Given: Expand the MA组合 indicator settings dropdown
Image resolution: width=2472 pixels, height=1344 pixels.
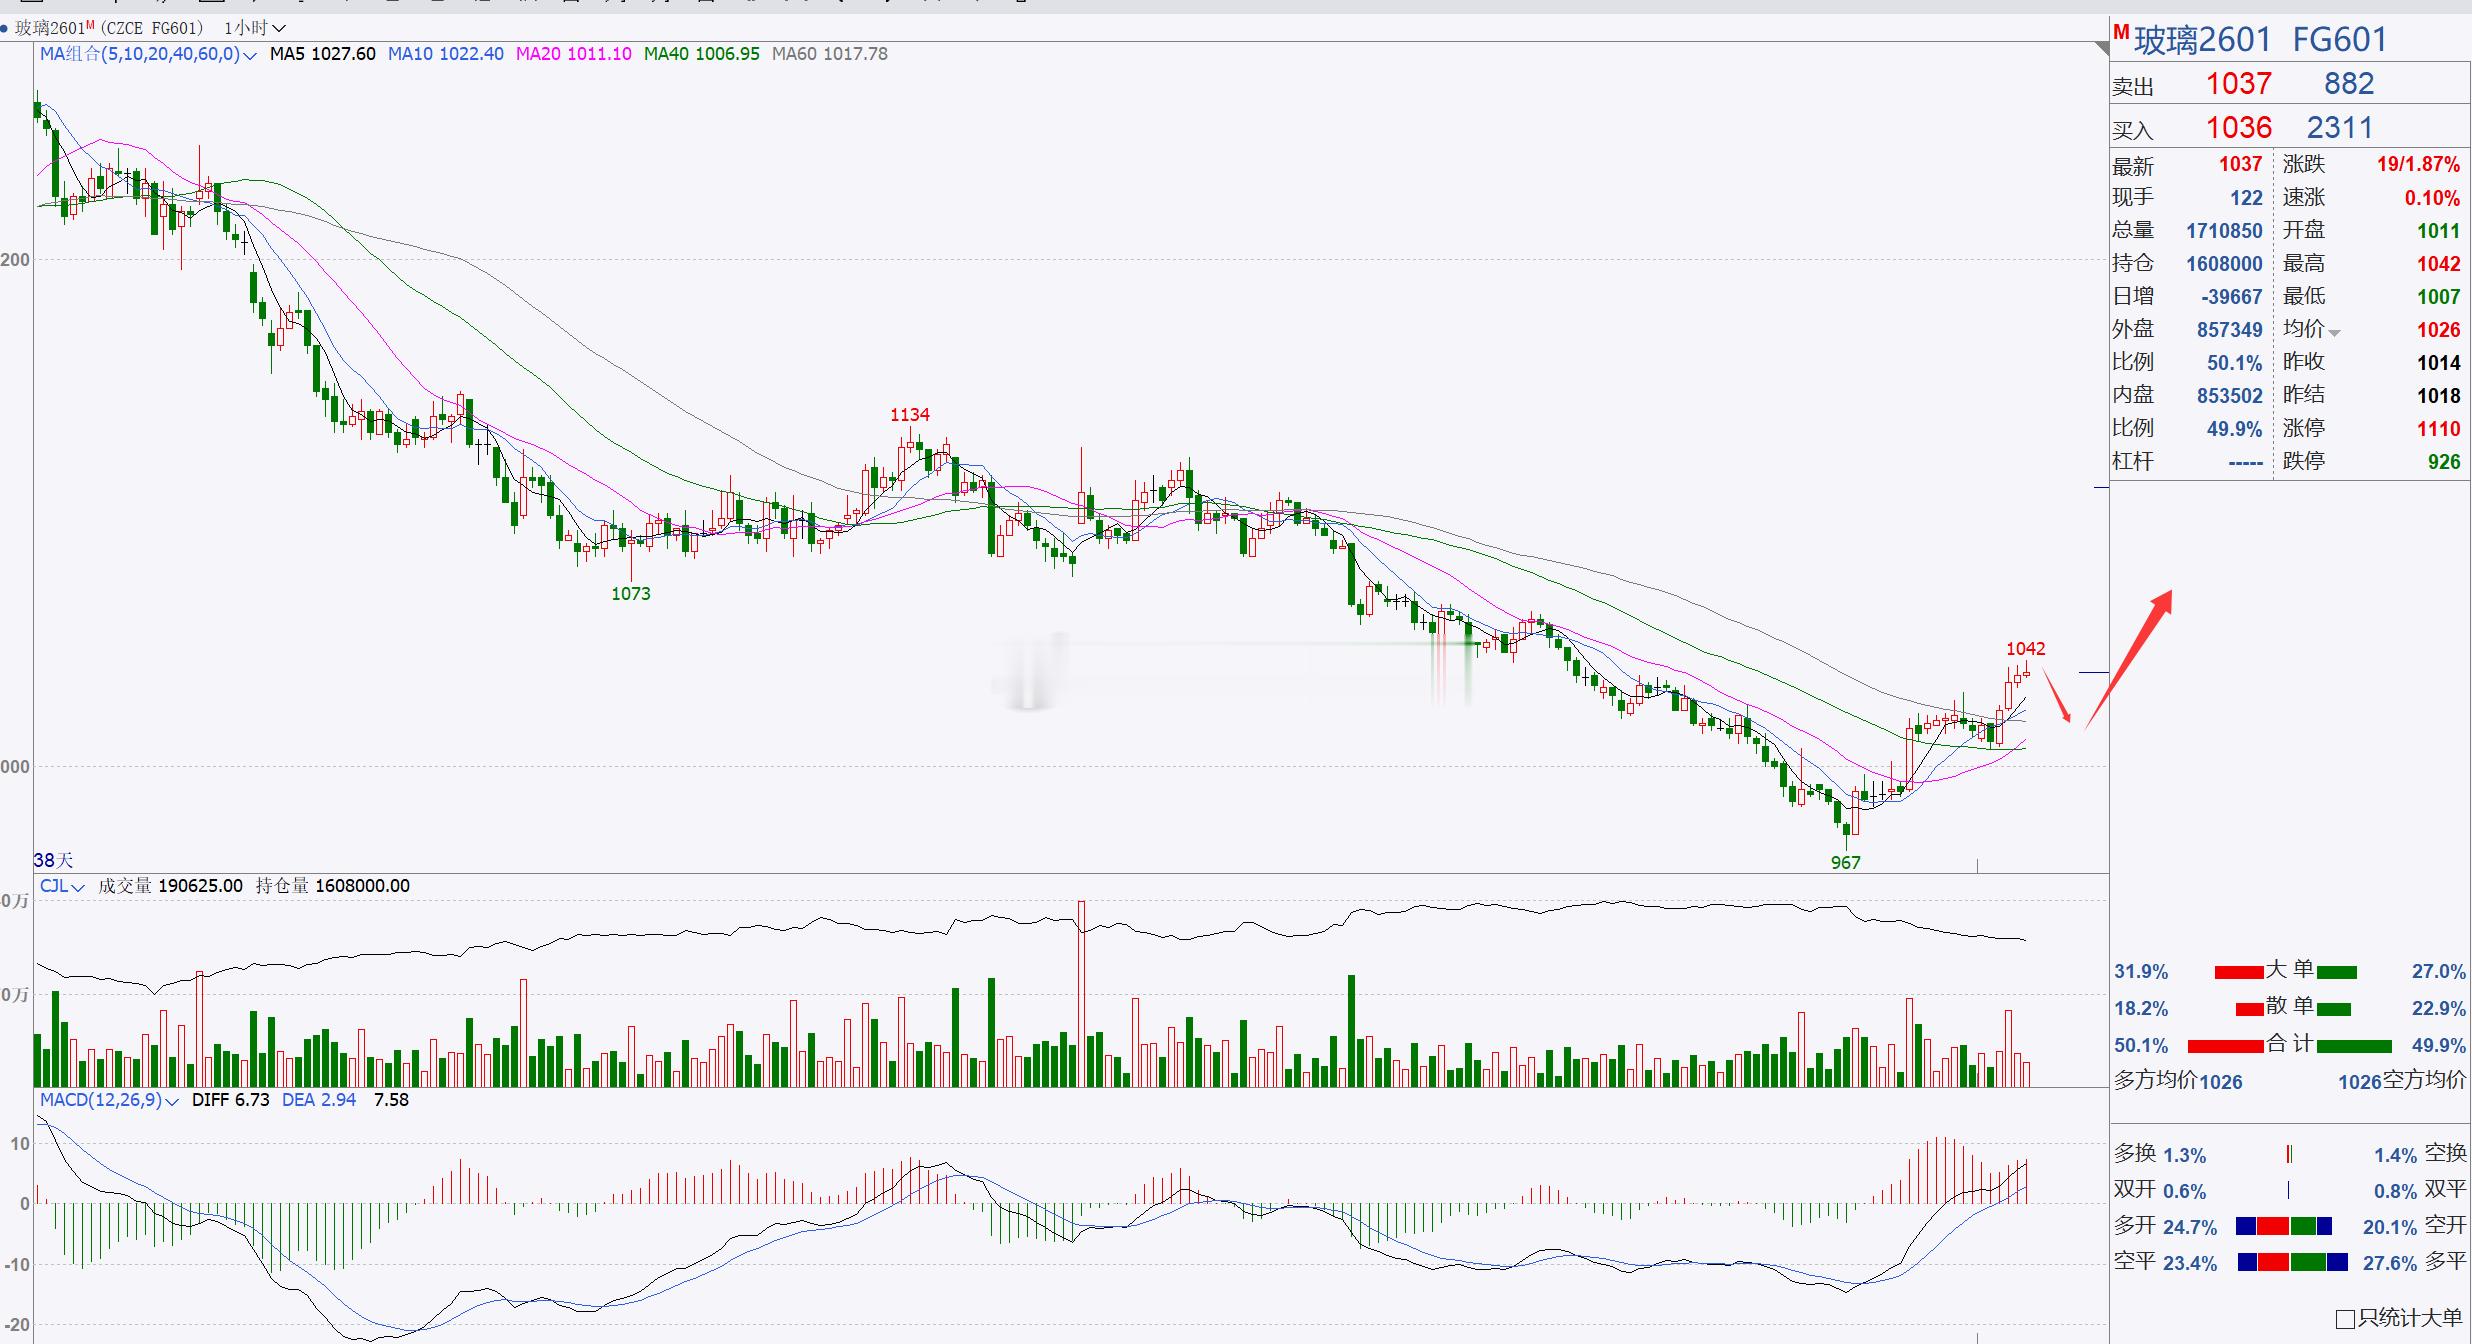Looking at the screenshot, I should 249,55.
